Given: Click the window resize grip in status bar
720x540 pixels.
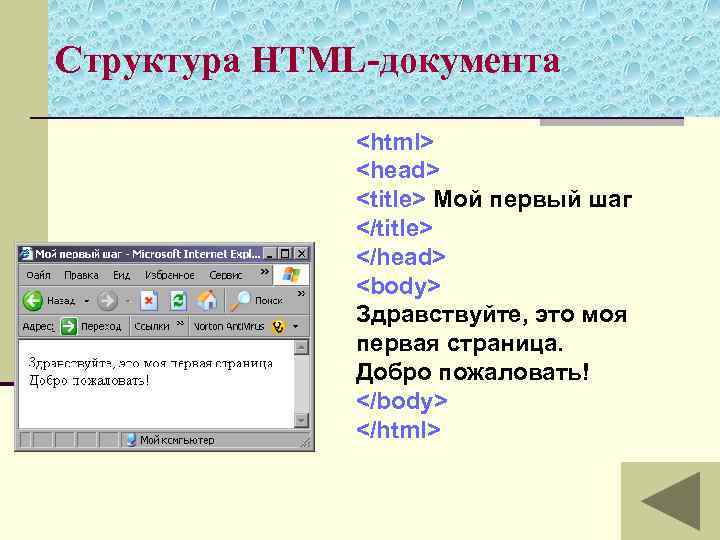Looking at the screenshot, I should [305, 443].
